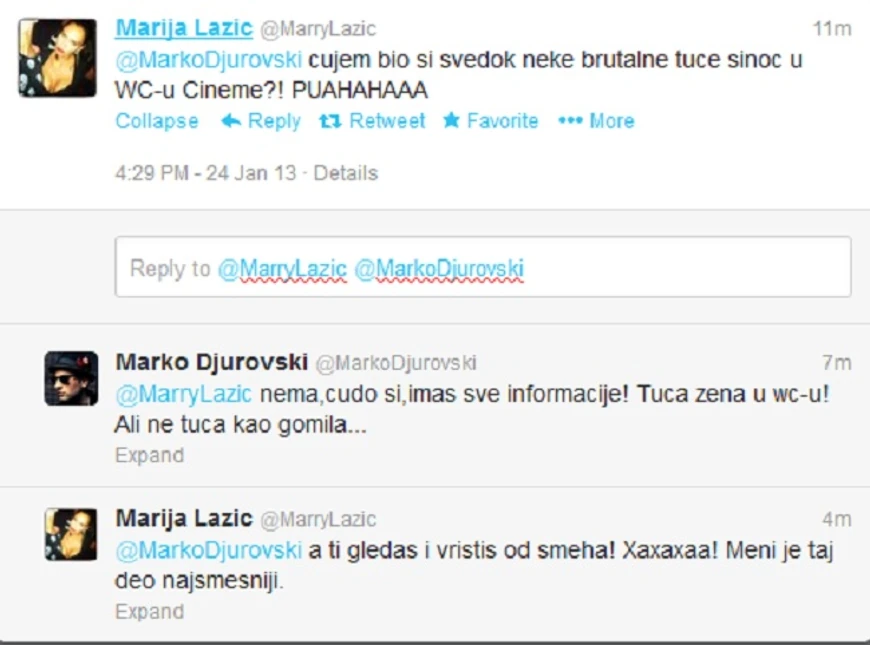Click the Favorite star icon
This screenshot has height=645, width=870.
452,120
